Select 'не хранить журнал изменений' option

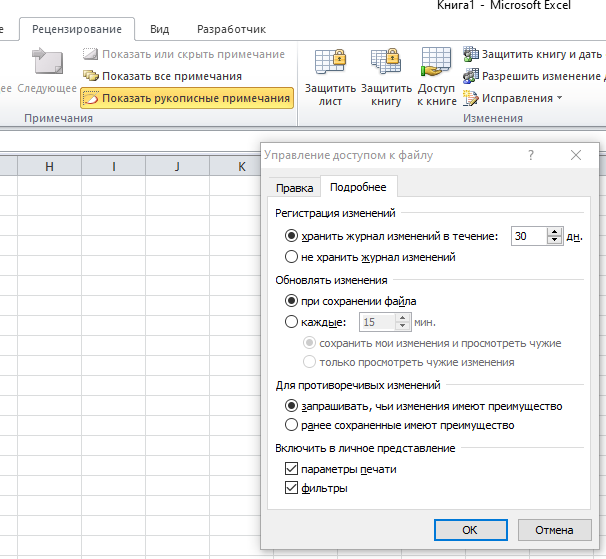pyautogui.click(x=292, y=257)
